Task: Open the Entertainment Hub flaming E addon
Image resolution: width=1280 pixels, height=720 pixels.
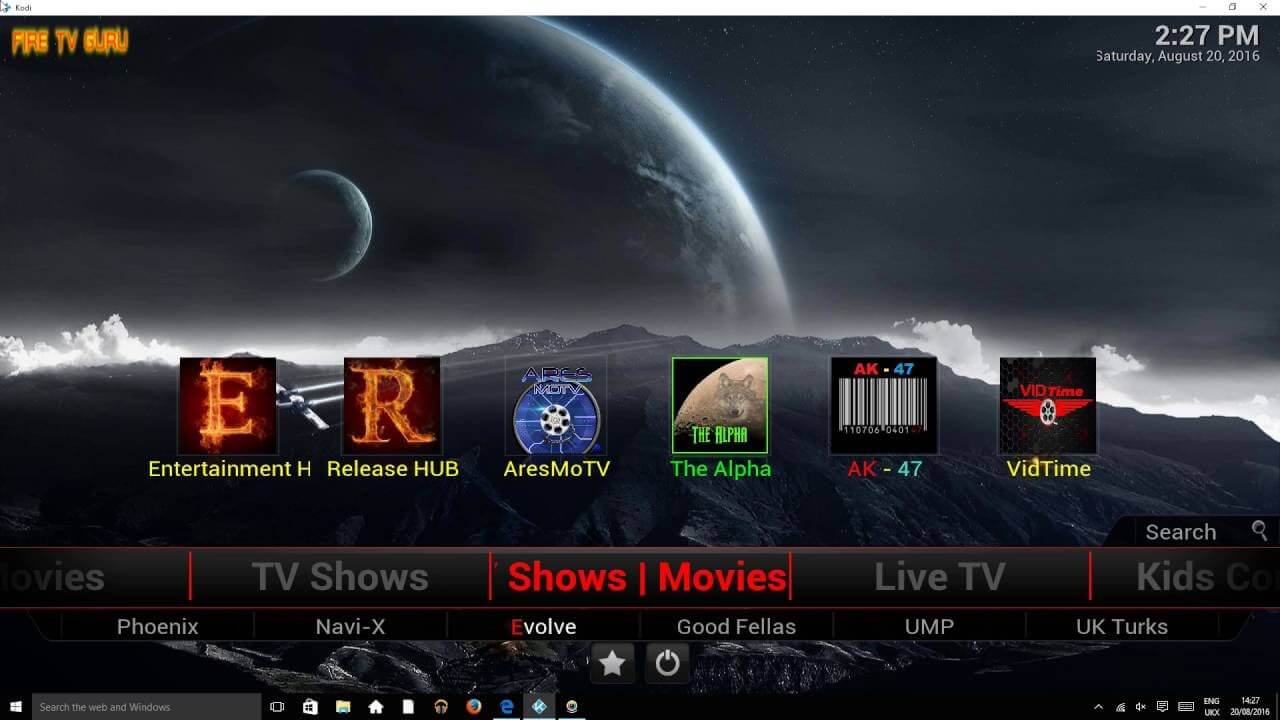Action: pyautogui.click(x=227, y=406)
